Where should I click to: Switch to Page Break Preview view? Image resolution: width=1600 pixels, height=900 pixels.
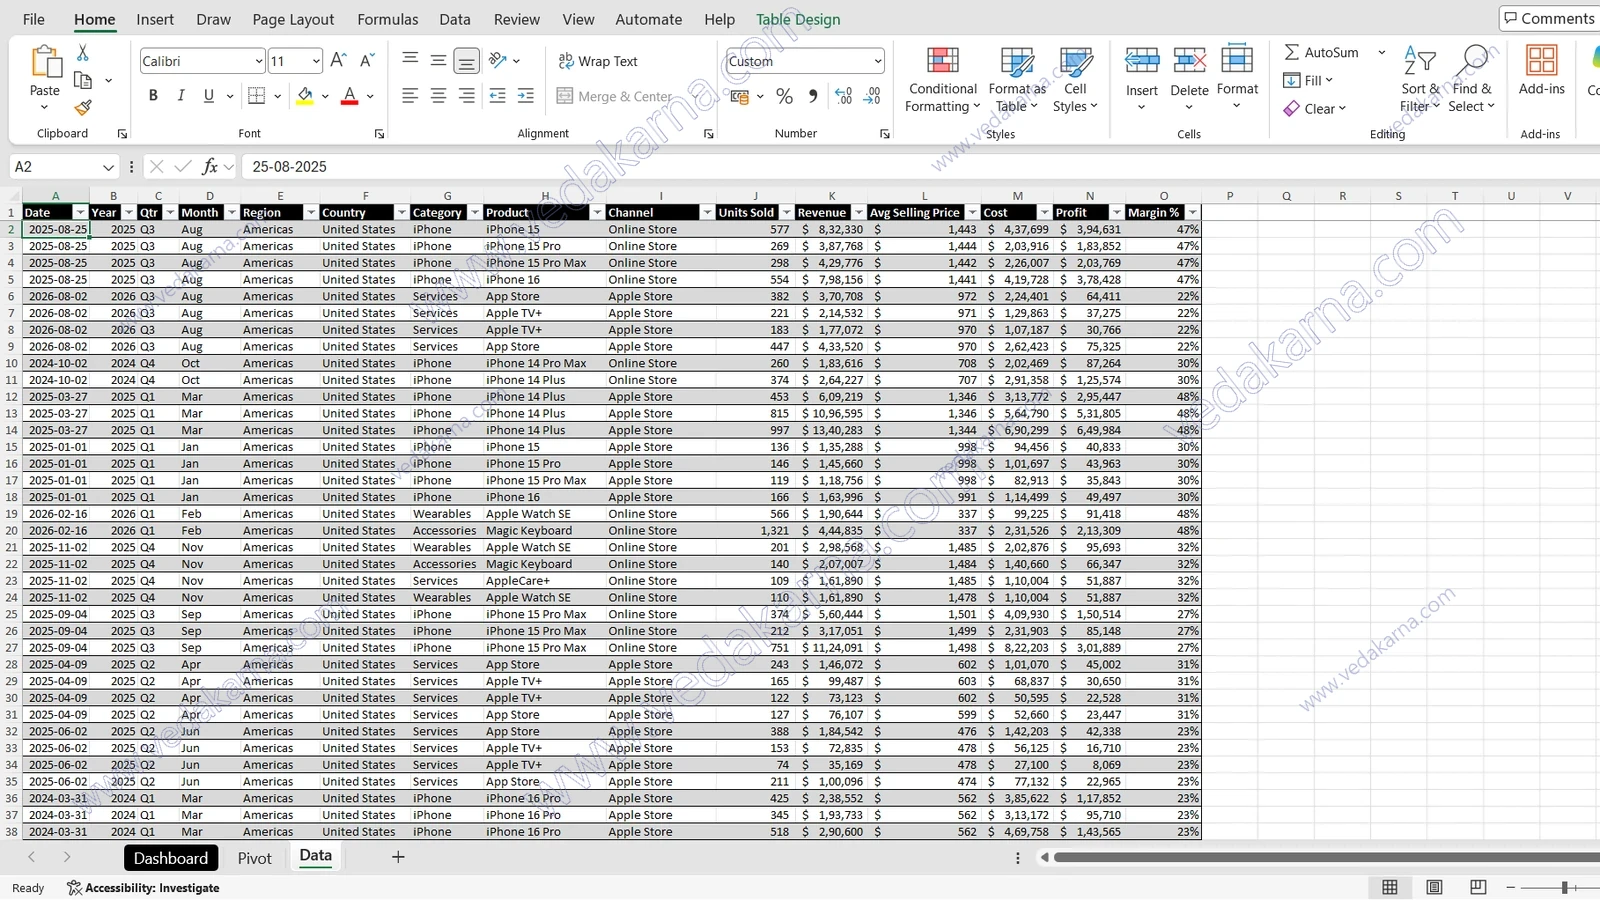[x=1478, y=887]
